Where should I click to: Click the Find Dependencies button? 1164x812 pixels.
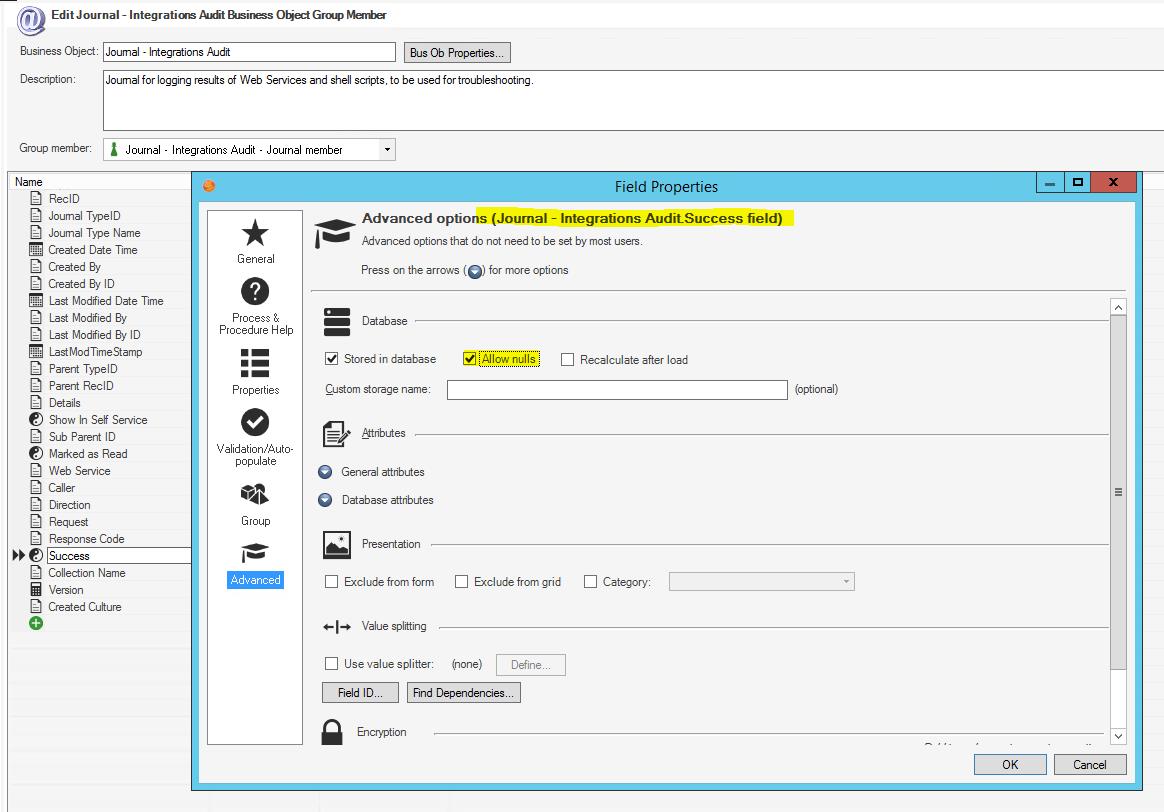464,692
